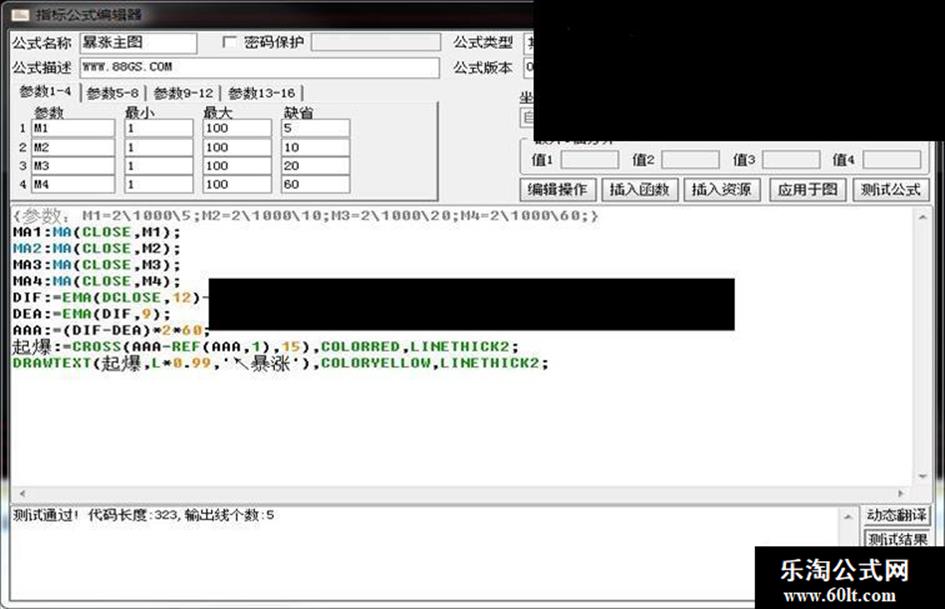Click the 值1 input field
The height and width of the screenshot is (609, 945).
pyautogui.click(x=589, y=160)
